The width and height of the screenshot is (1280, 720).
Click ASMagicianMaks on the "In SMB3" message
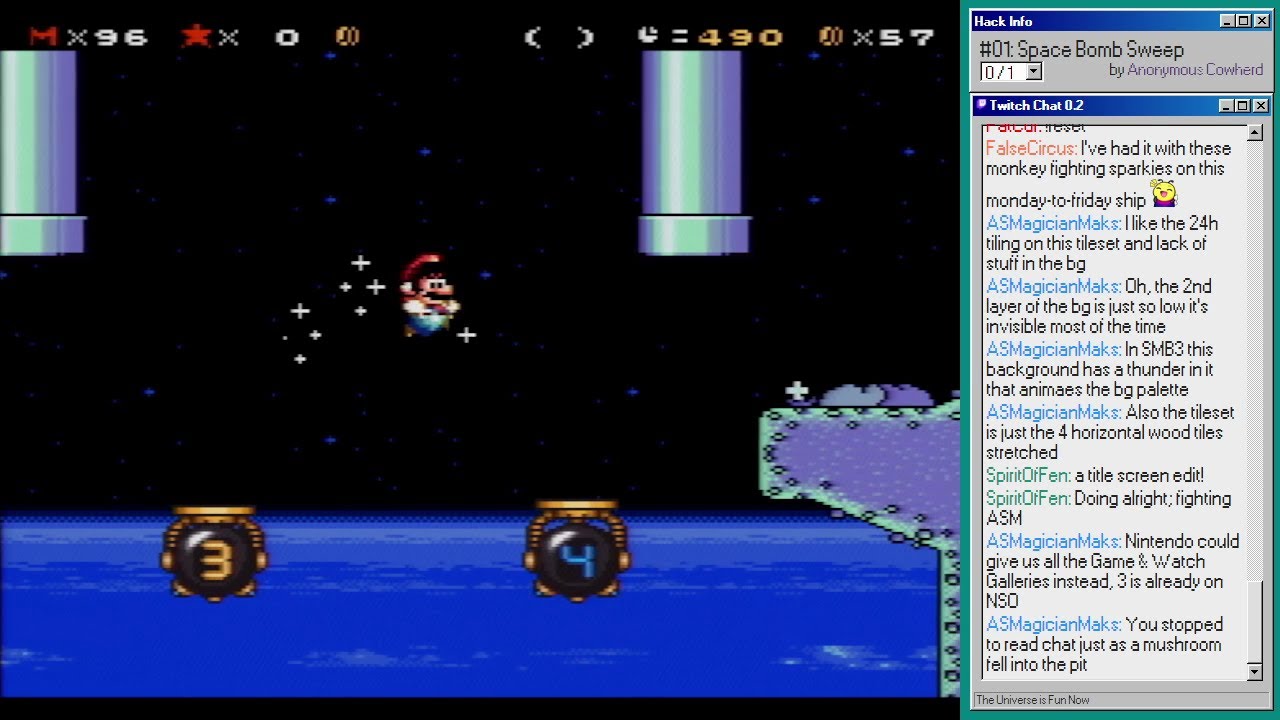(1053, 349)
